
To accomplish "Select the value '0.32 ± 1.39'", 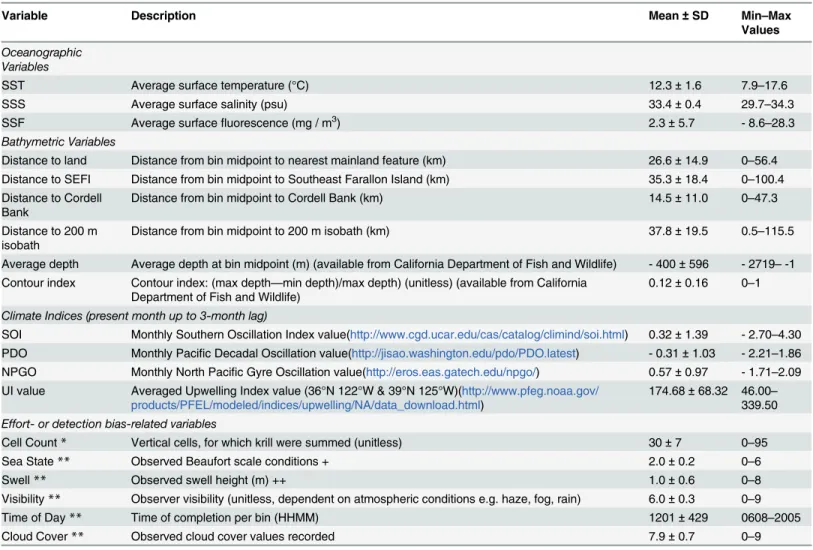I will pyautogui.click(x=678, y=335).
